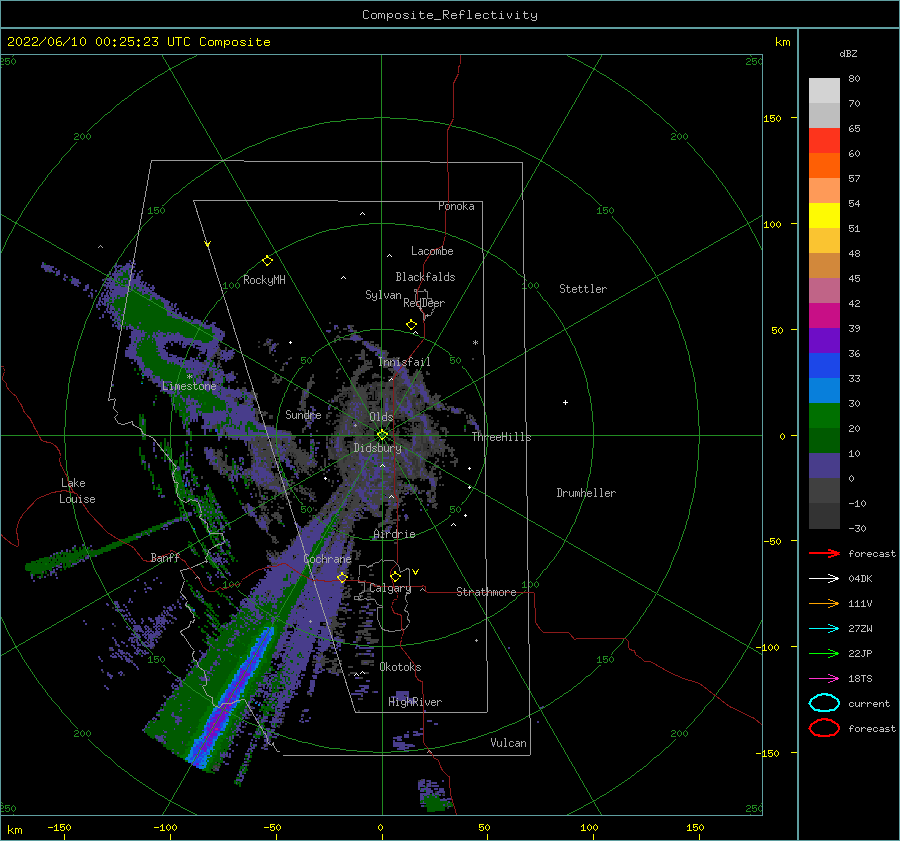The width and height of the screenshot is (900, 841).
Task: Click the yellow diamond marker near RockyMH
Action: 267,261
